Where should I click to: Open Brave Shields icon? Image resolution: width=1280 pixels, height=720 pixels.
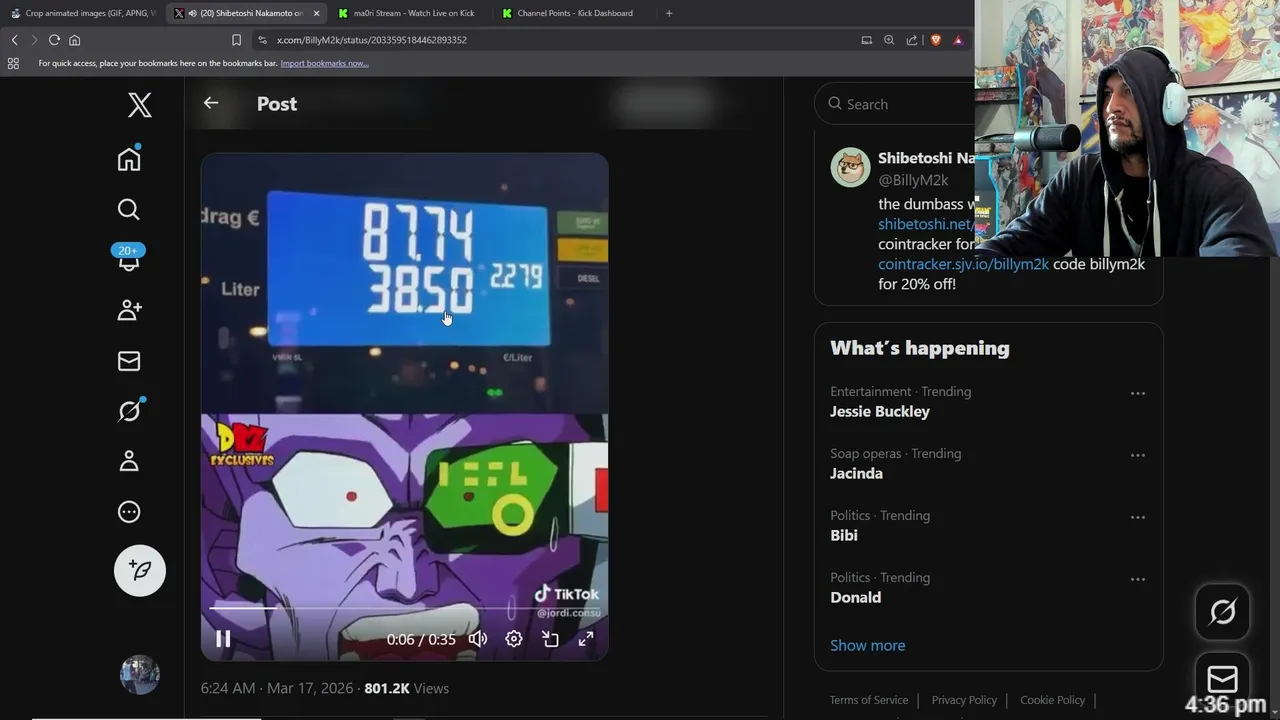pos(936,40)
